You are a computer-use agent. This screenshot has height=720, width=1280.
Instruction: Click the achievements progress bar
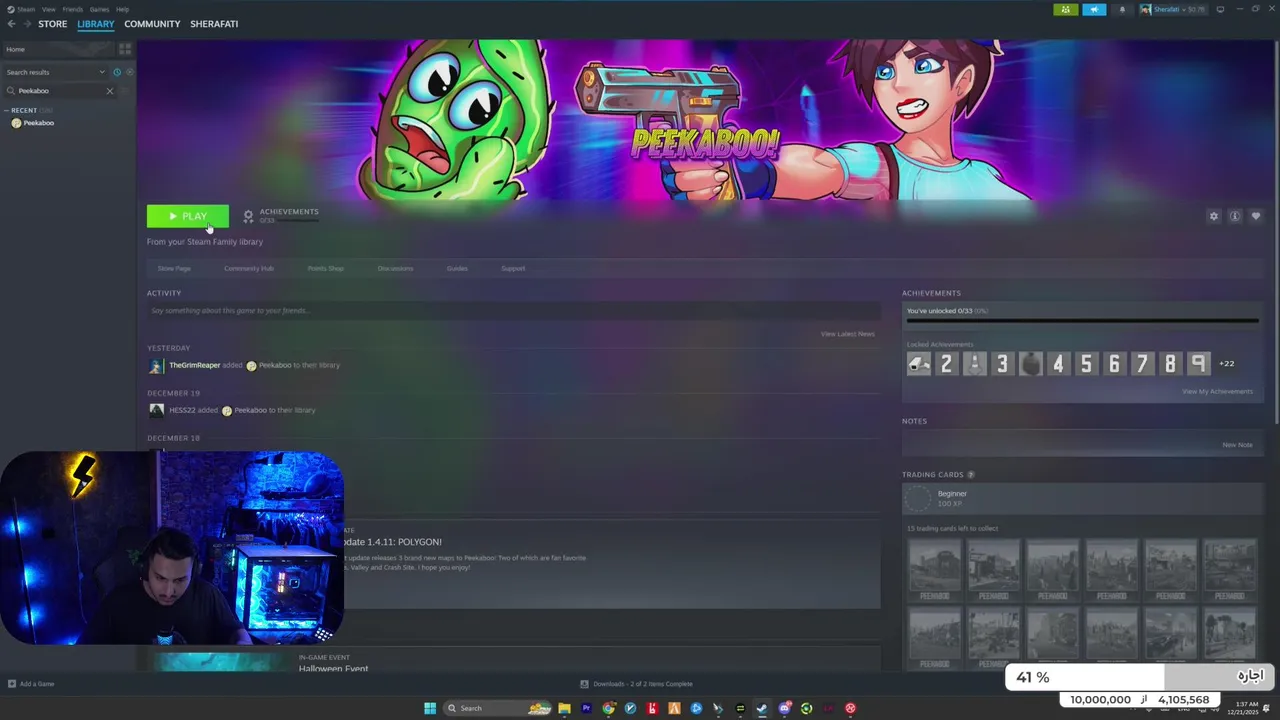(x=1082, y=321)
